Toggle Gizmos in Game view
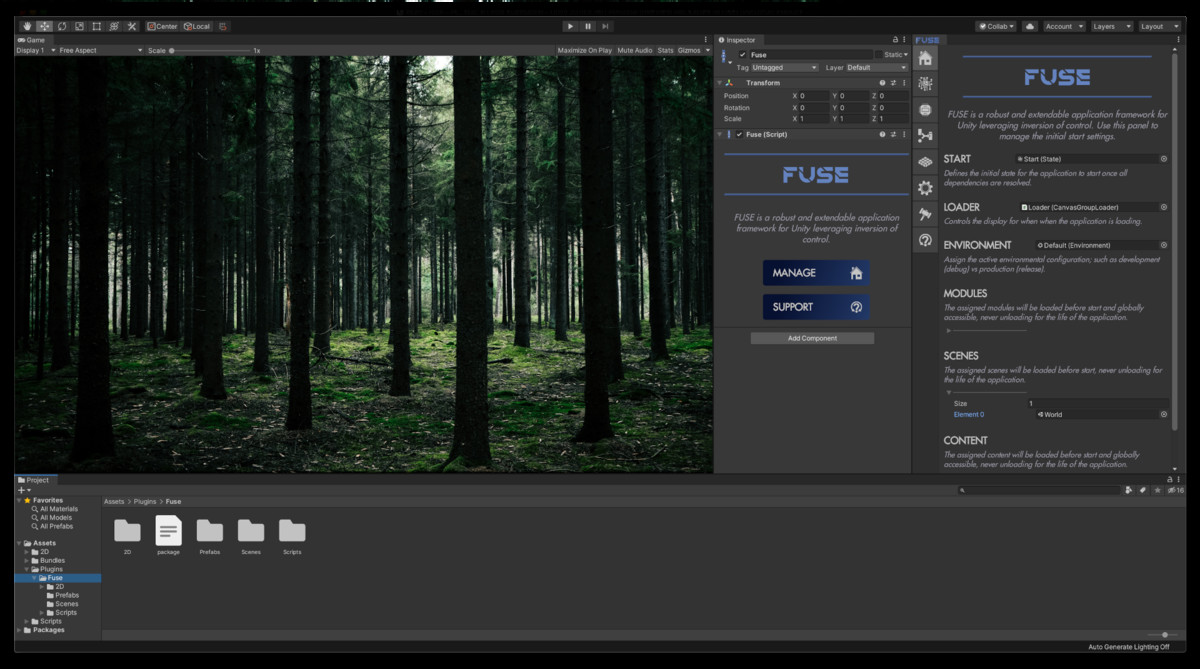The height and width of the screenshot is (669, 1200). pyautogui.click(x=689, y=50)
